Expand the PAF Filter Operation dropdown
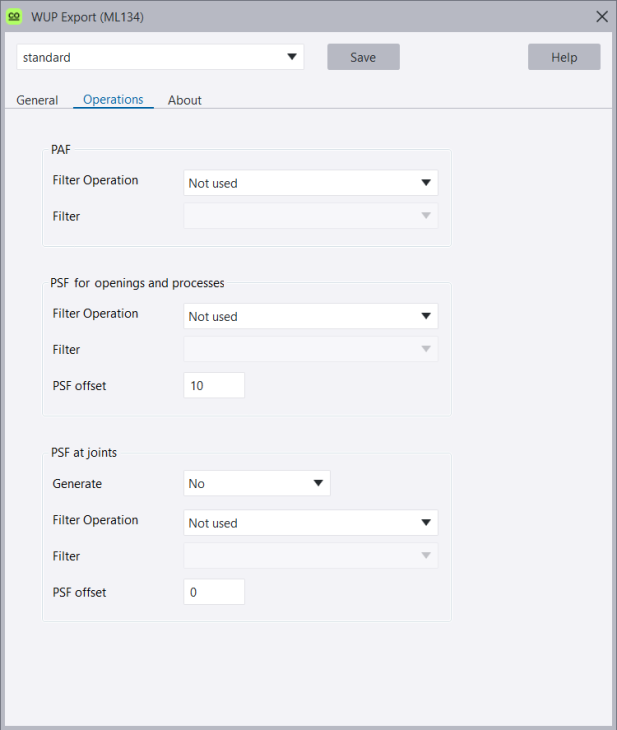The image size is (617, 730). (x=311, y=183)
